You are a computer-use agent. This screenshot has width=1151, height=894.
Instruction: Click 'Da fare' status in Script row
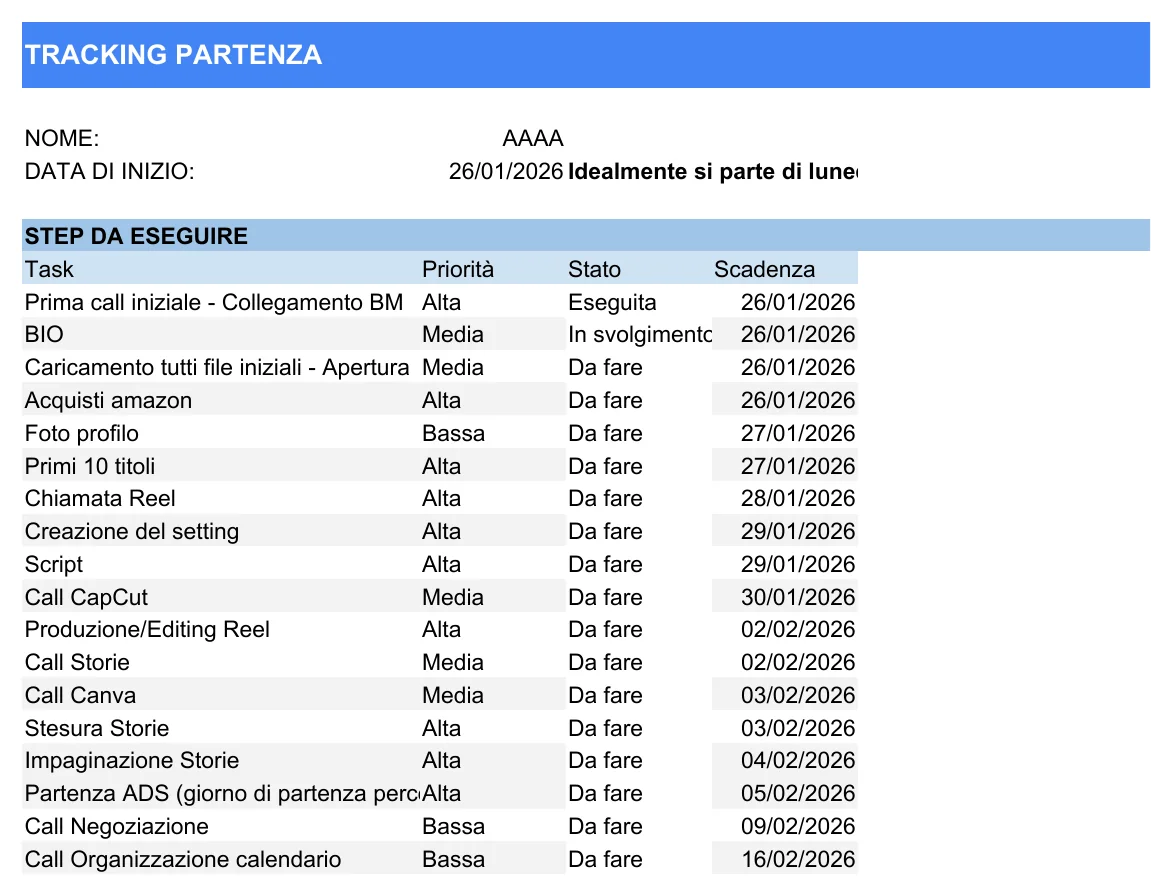click(x=638, y=564)
